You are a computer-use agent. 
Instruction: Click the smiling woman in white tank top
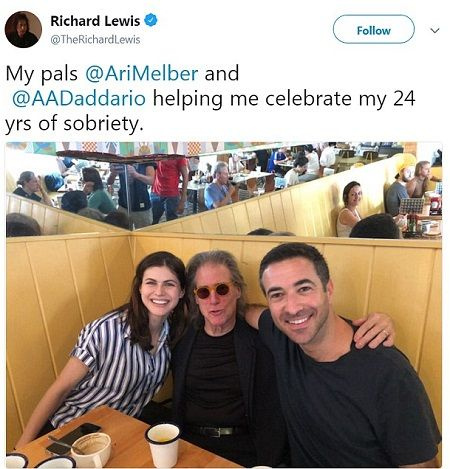point(349,209)
